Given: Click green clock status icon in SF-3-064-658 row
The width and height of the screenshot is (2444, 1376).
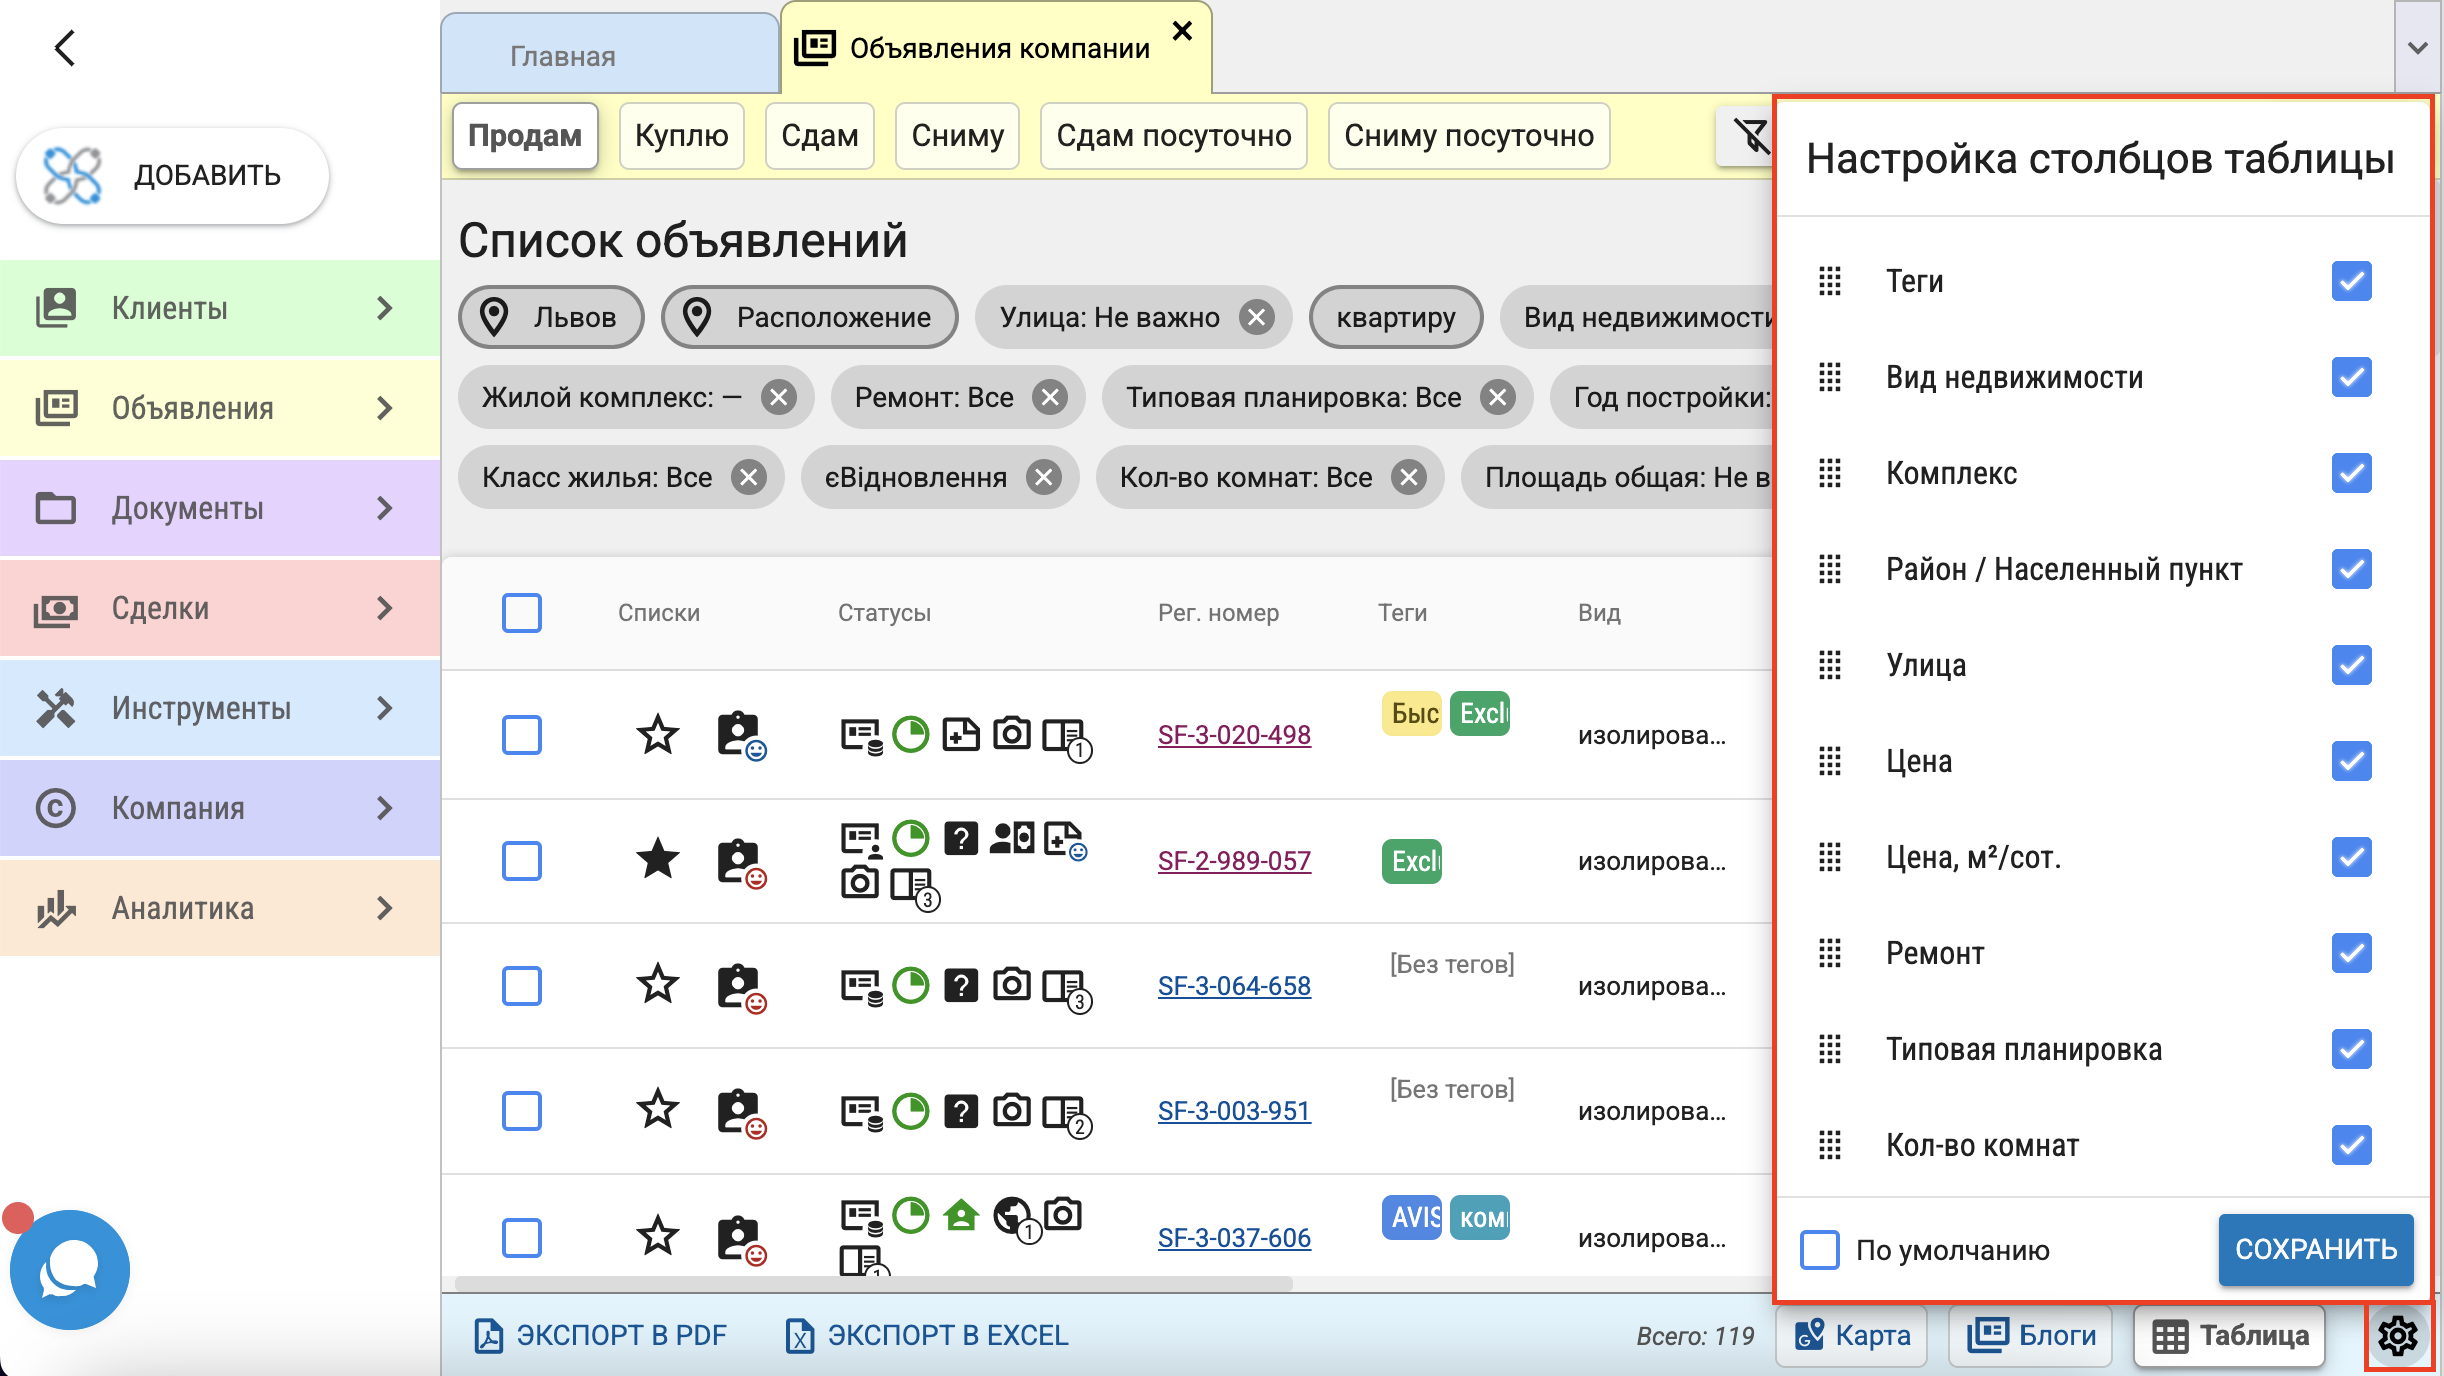Looking at the screenshot, I should tap(910, 985).
